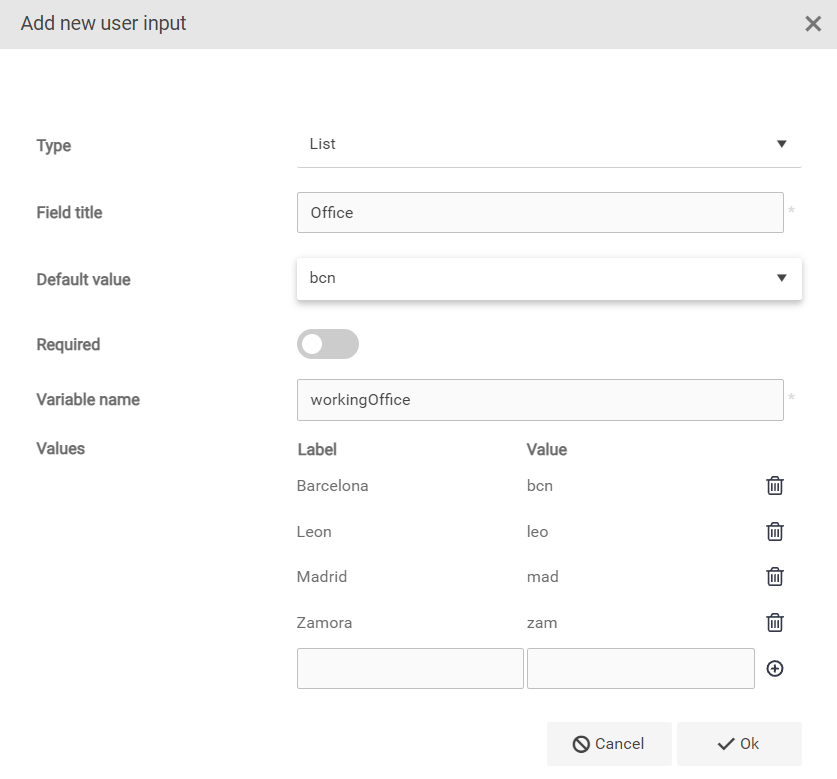The height and width of the screenshot is (779, 837).
Task: Remove the Madrid entry using trash icon
Action: [774, 577]
